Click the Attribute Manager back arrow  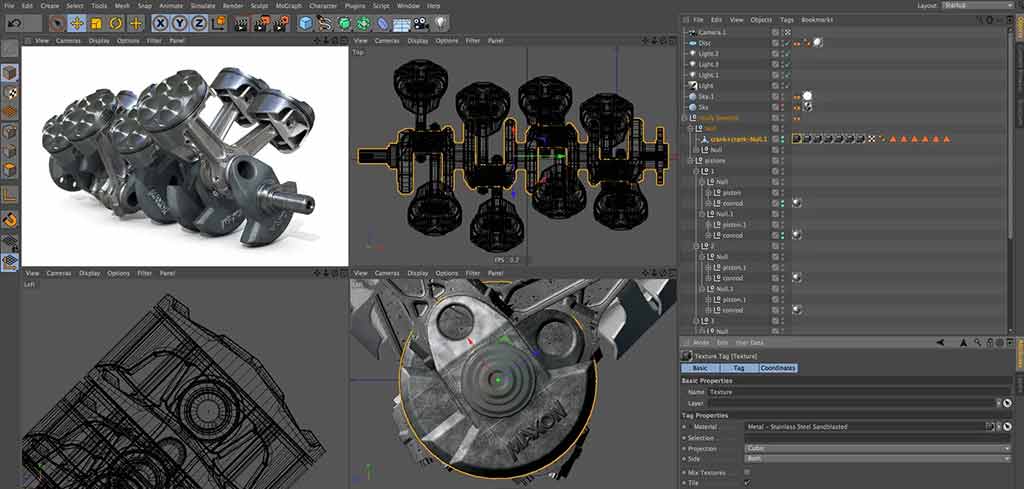pyautogui.click(x=940, y=342)
